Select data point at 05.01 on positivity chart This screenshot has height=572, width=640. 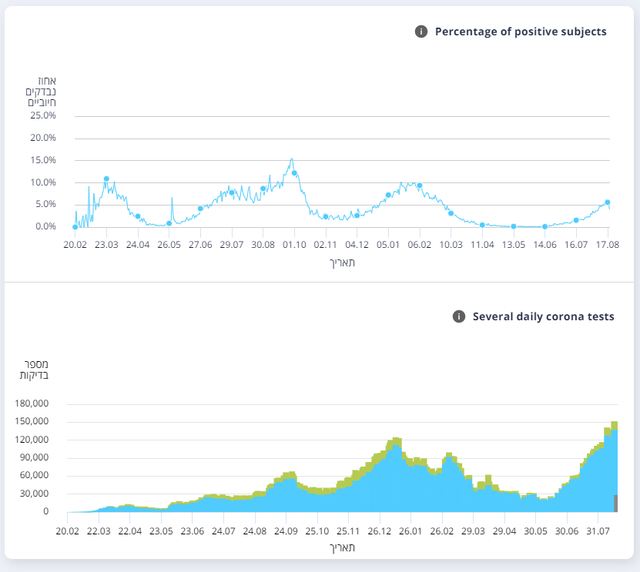tap(388, 195)
